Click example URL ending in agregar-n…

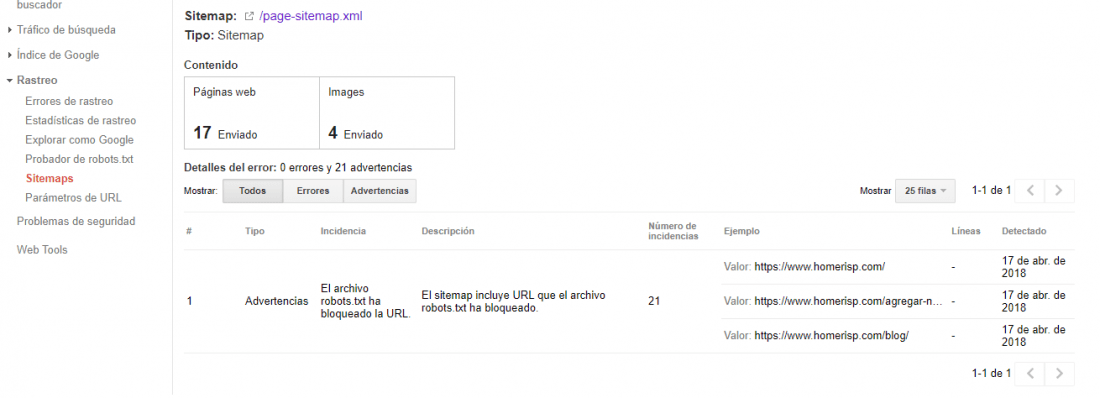click(x=848, y=301)
